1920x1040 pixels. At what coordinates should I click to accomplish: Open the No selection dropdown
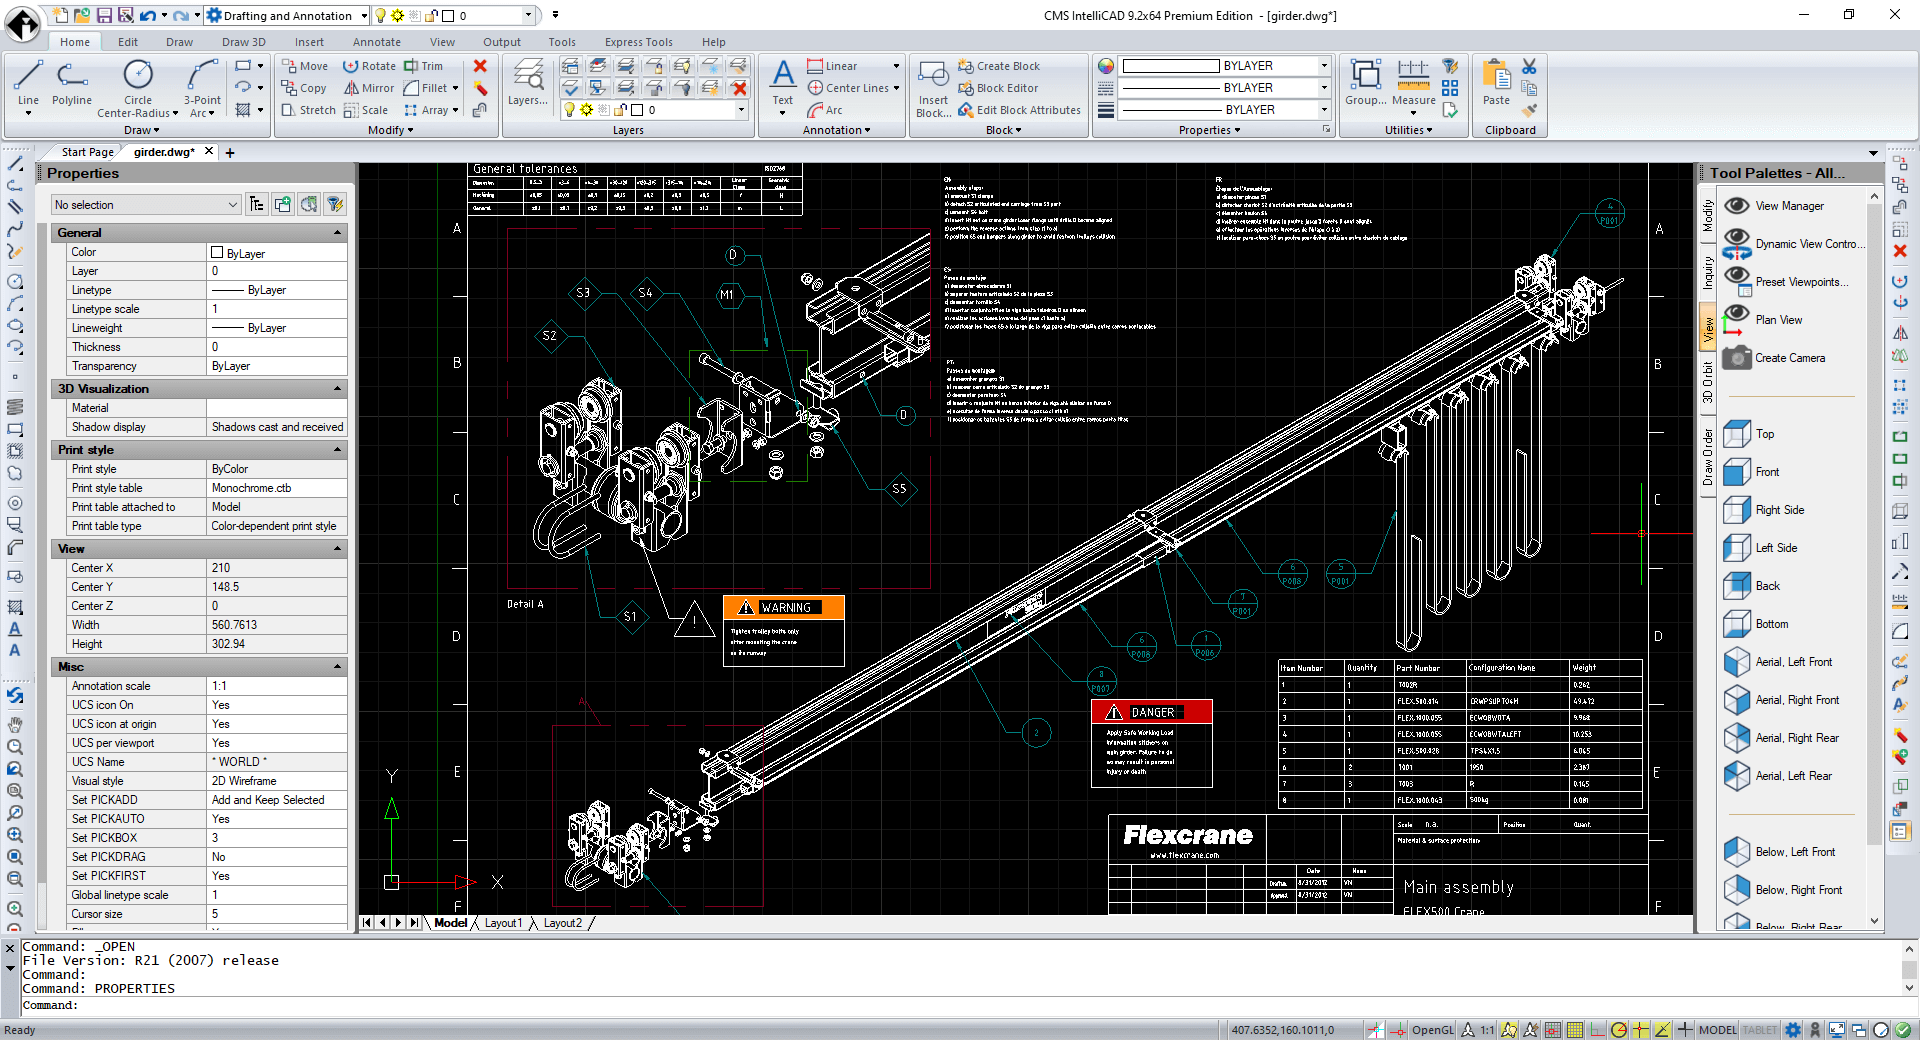[146, 205]
